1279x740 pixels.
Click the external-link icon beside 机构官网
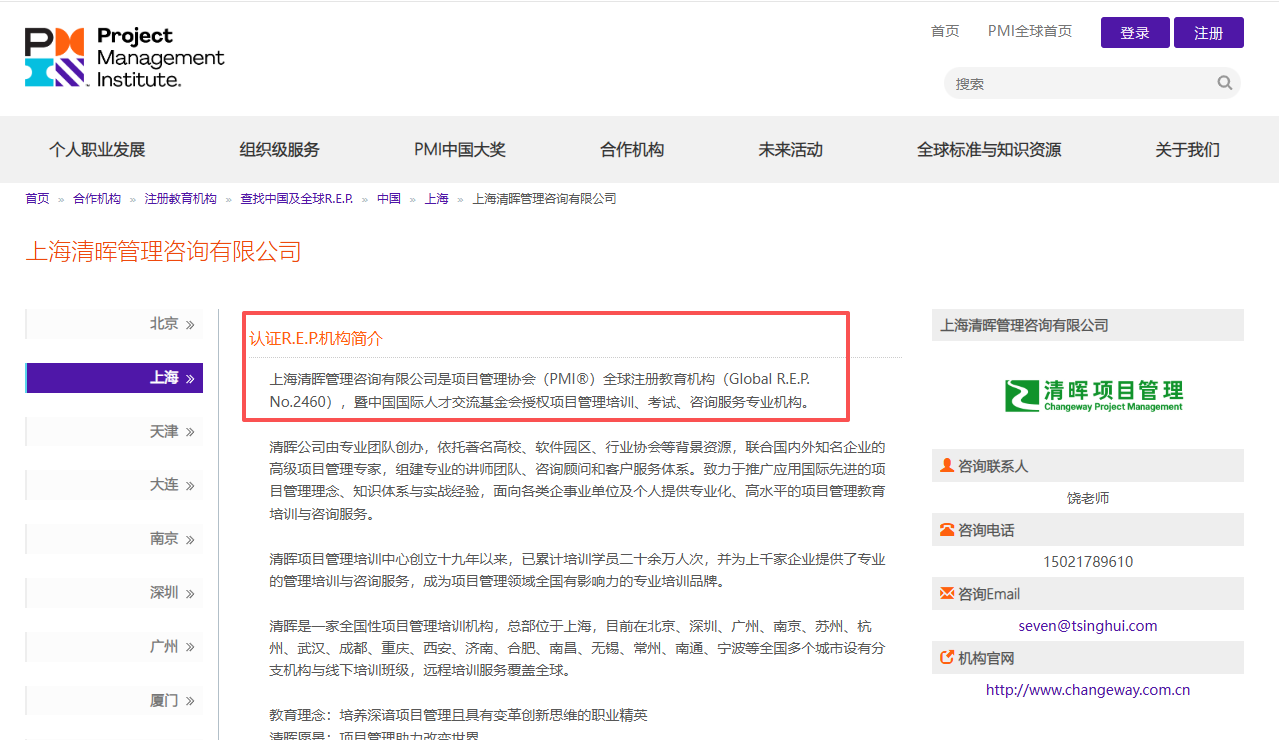click(947, 657)
